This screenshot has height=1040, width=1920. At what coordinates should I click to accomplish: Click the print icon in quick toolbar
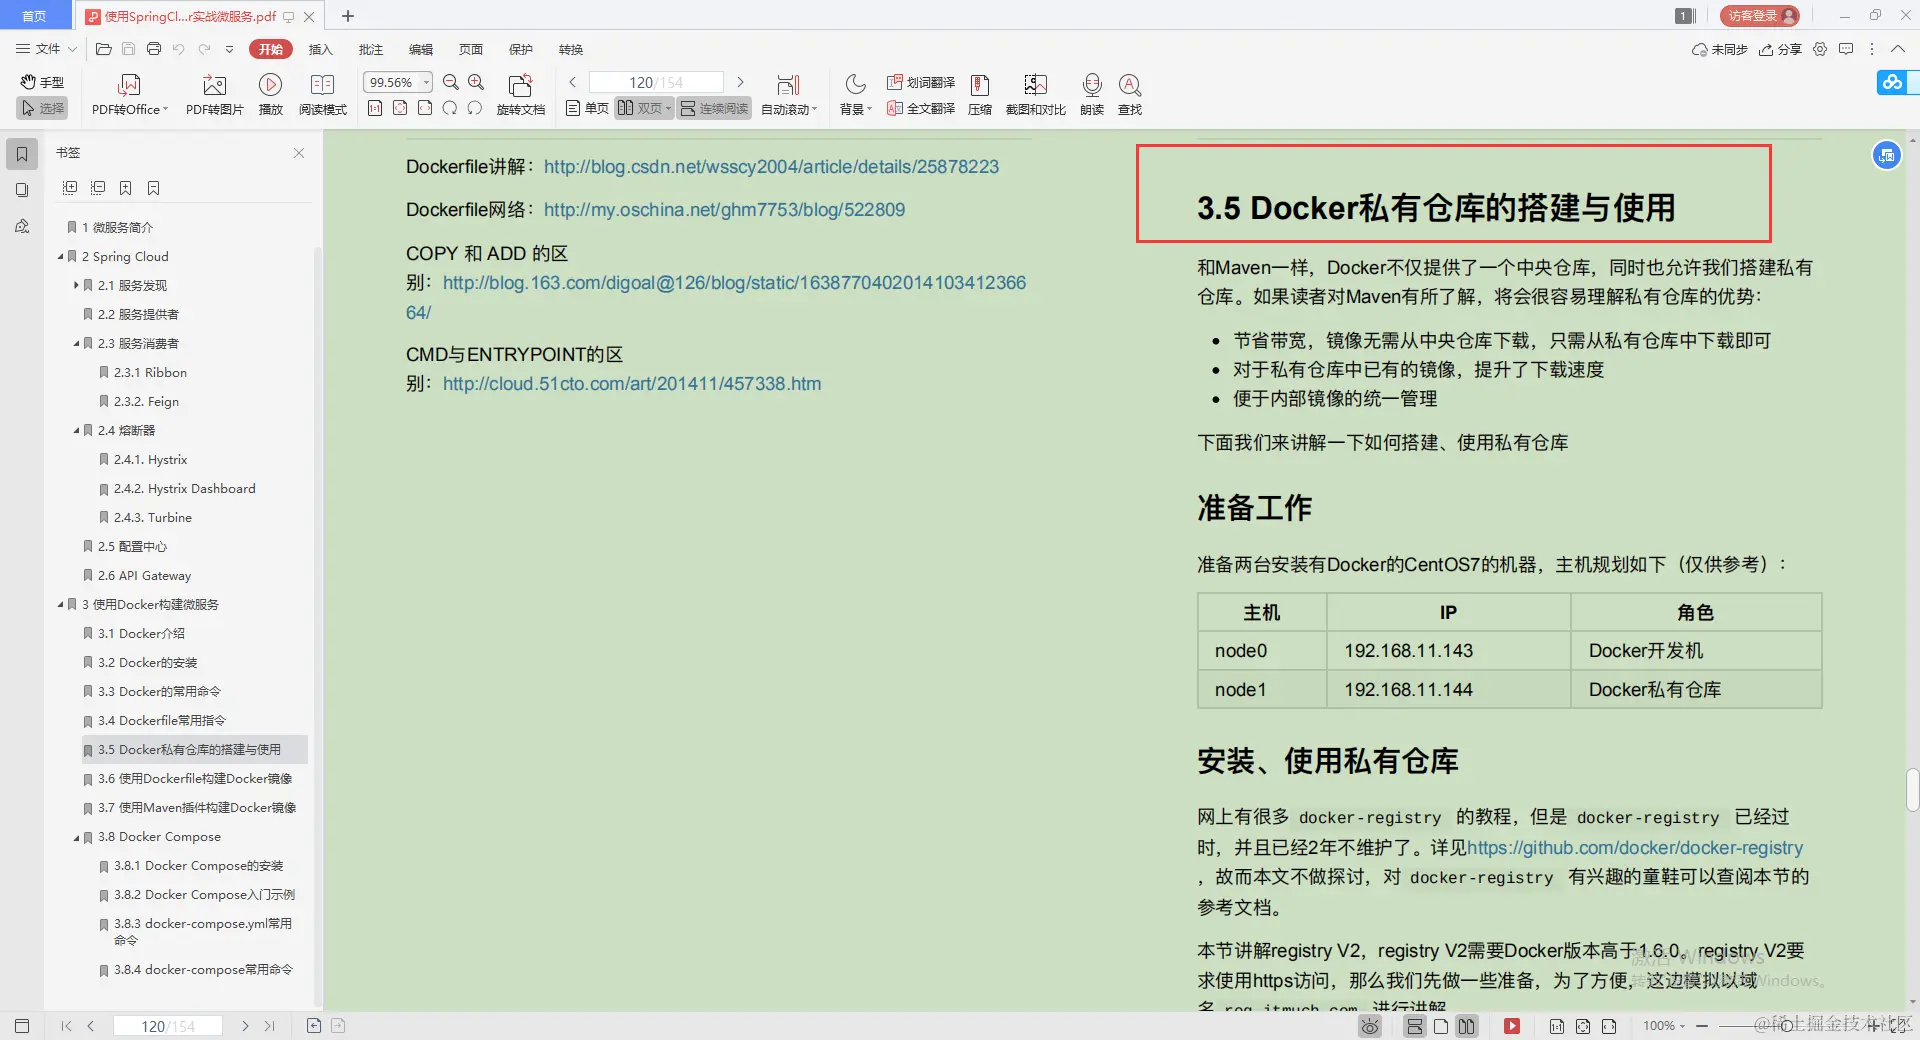click(x=153, y=49)
